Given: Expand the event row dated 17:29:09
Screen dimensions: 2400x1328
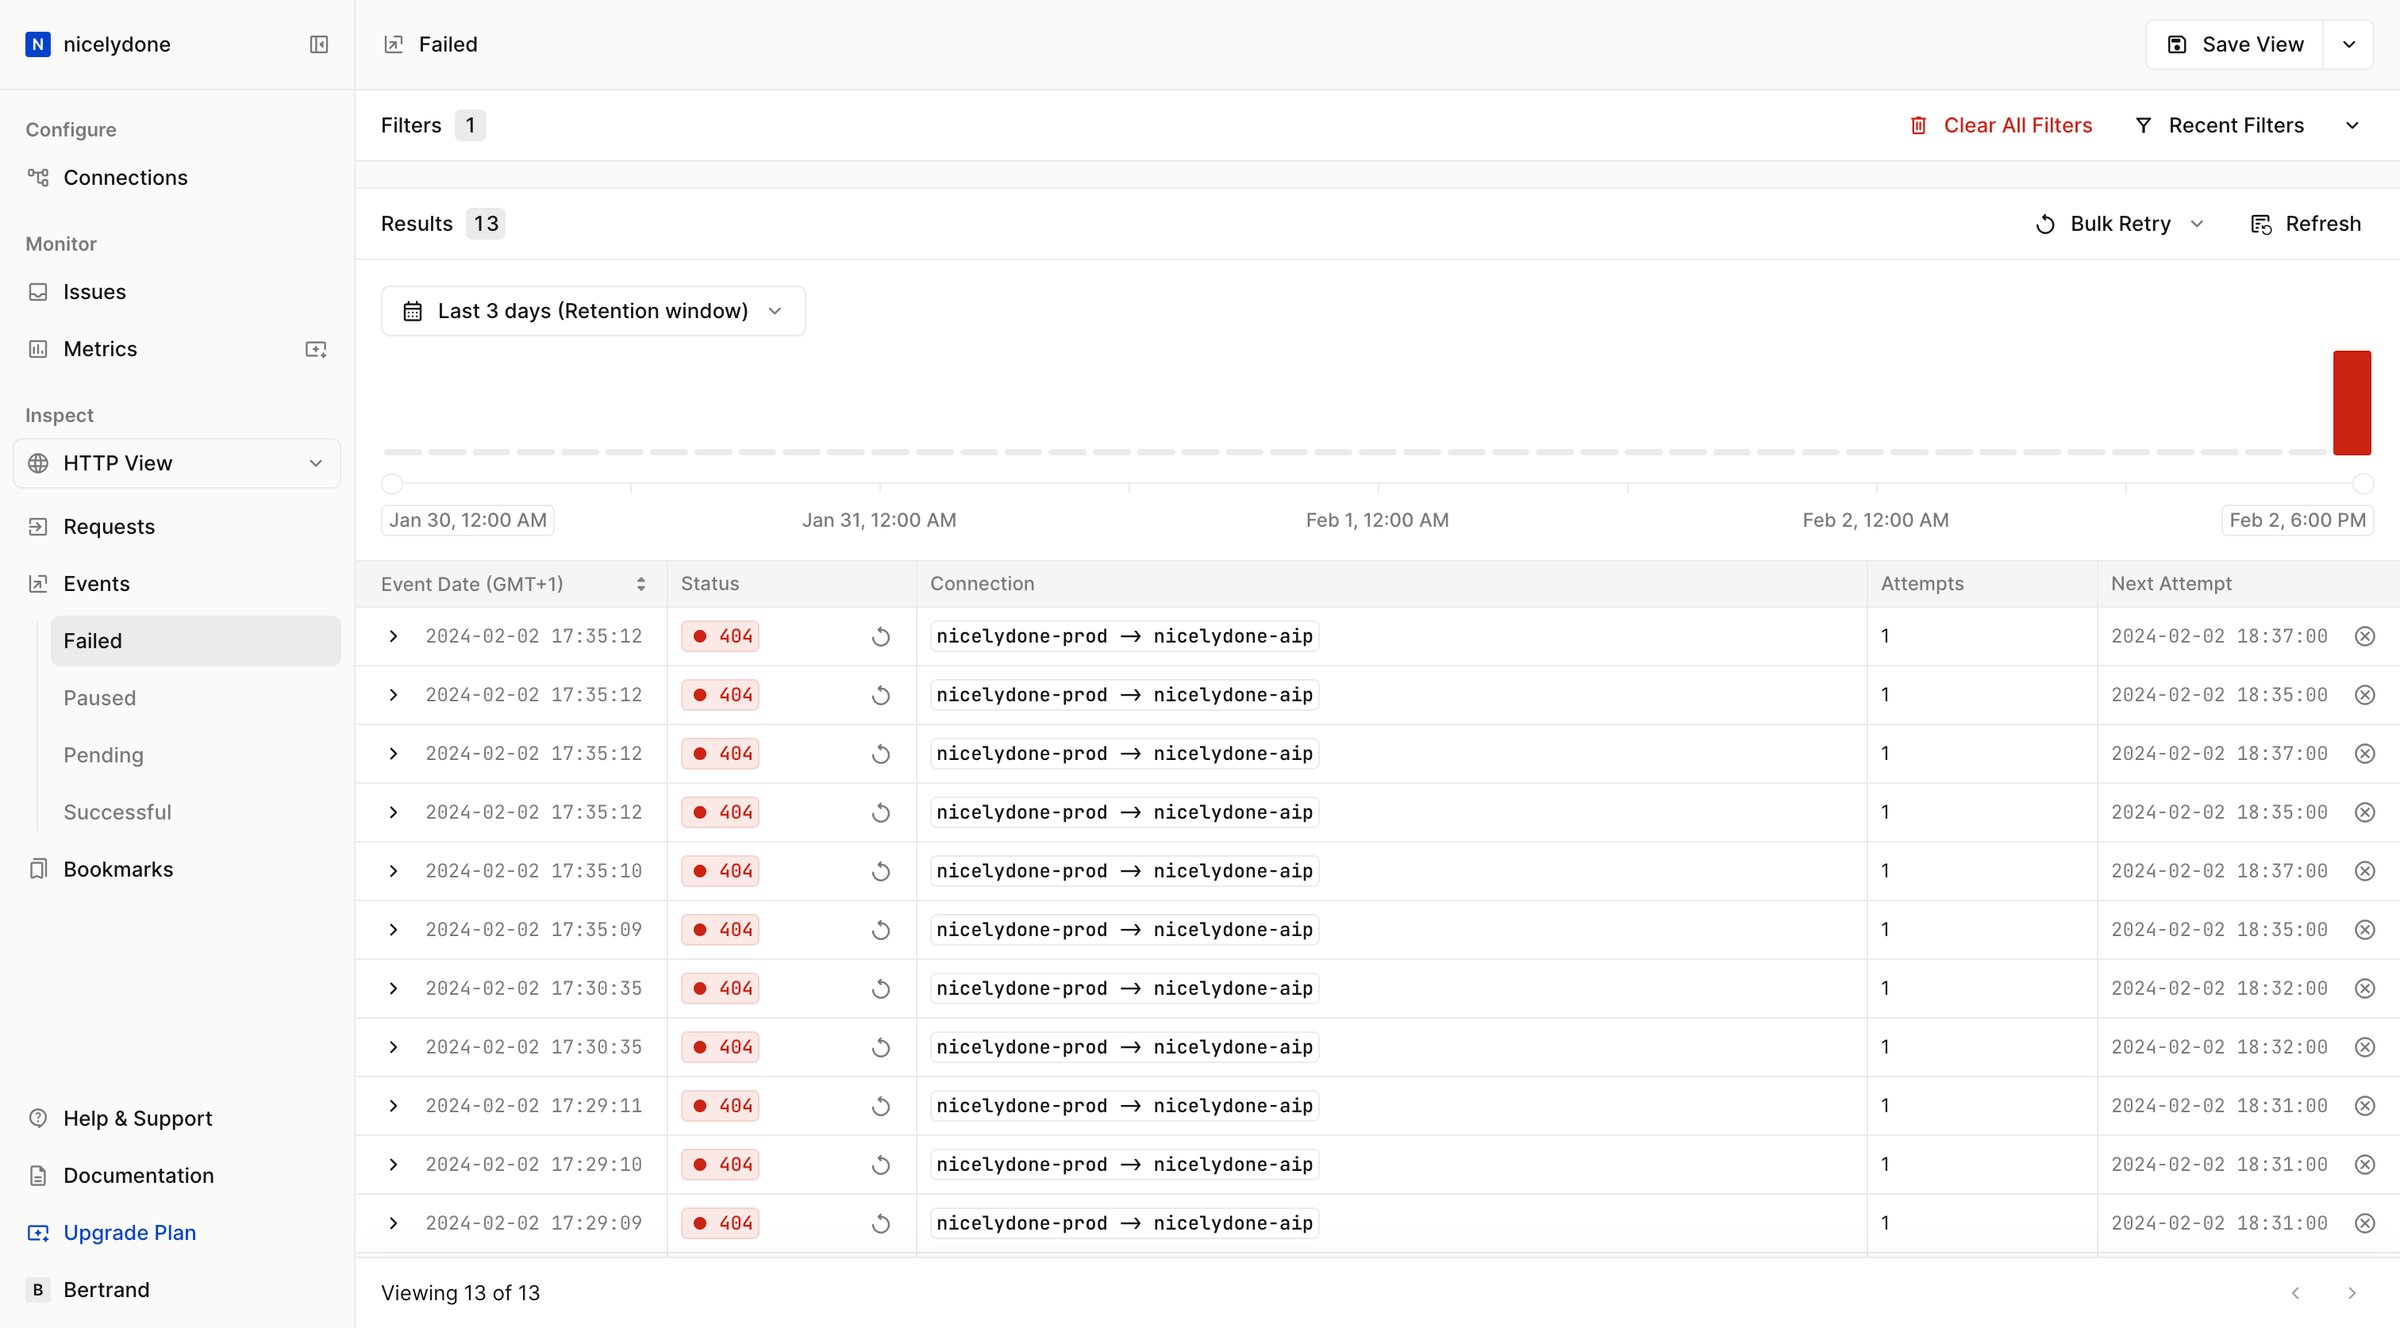Looking at the screenshot, I should tap(393, 1223).
